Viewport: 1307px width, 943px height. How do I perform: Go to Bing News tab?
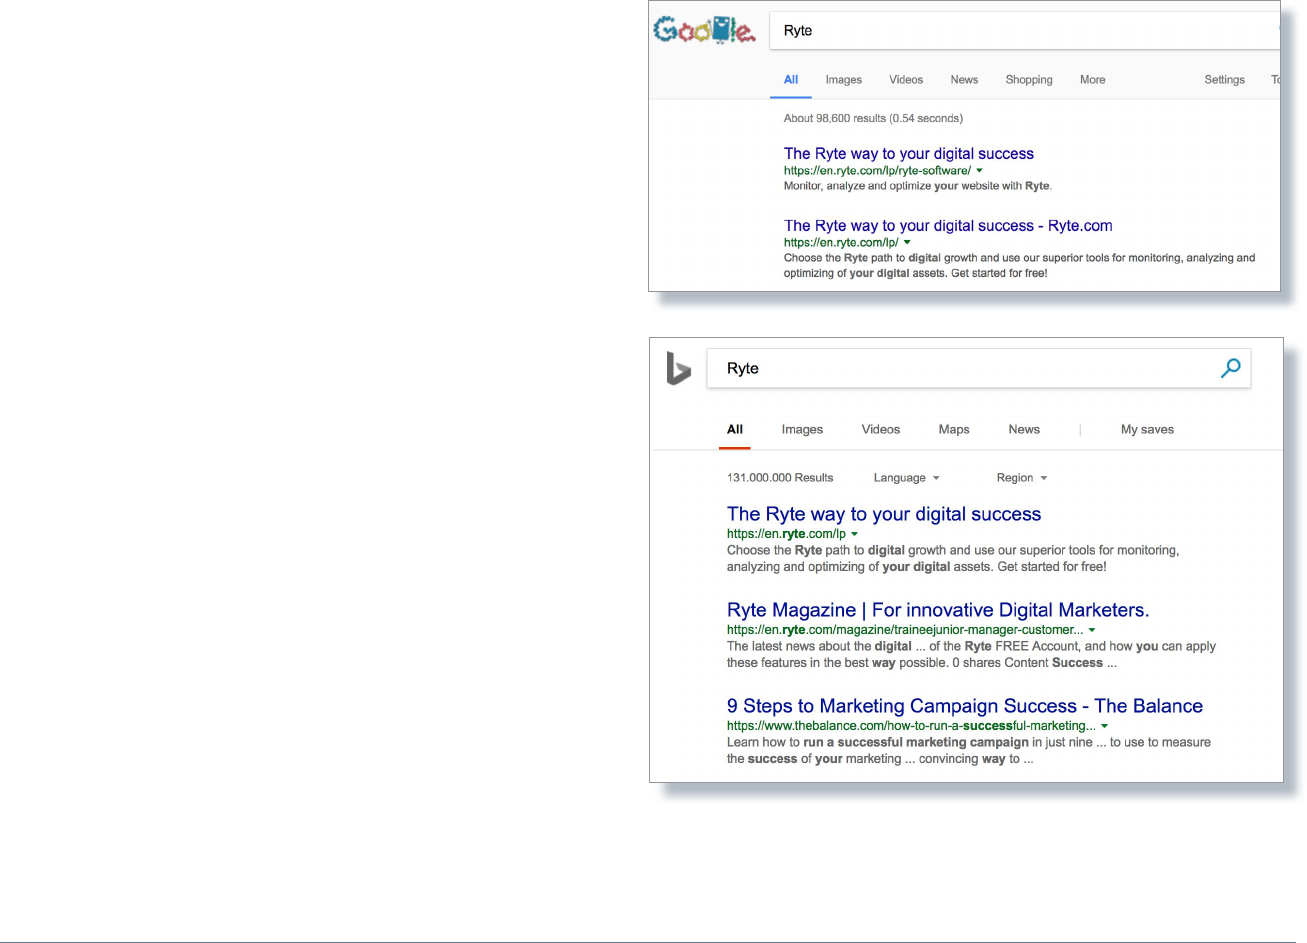[x=1024, y=429]
